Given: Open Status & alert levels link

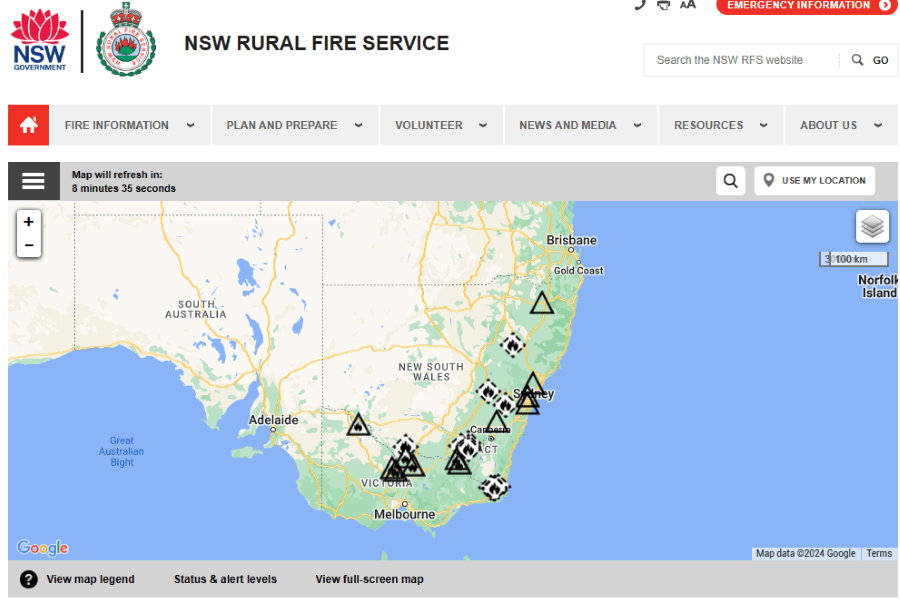Looking at the screenshot, I should click(225, 579).
